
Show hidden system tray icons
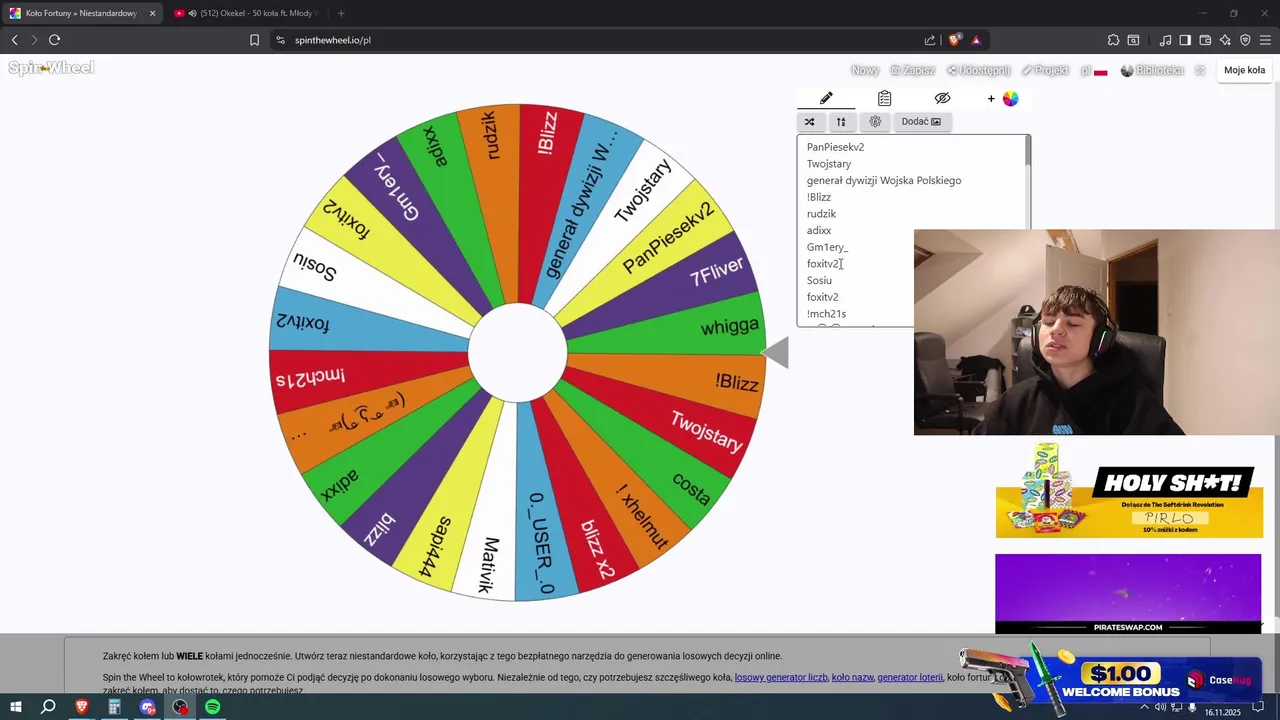click(1144, 707)
